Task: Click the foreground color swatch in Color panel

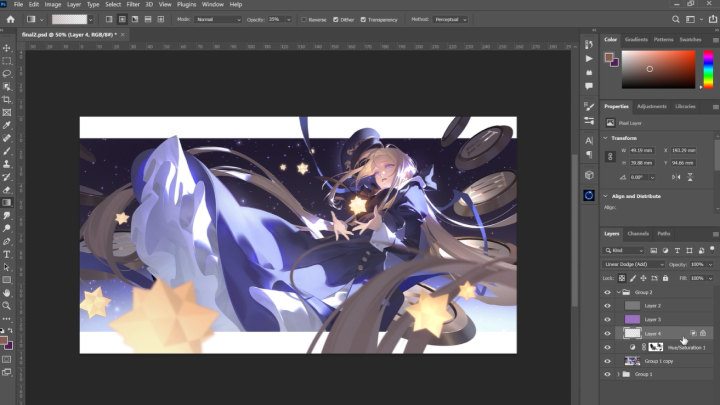Action: 609,57
